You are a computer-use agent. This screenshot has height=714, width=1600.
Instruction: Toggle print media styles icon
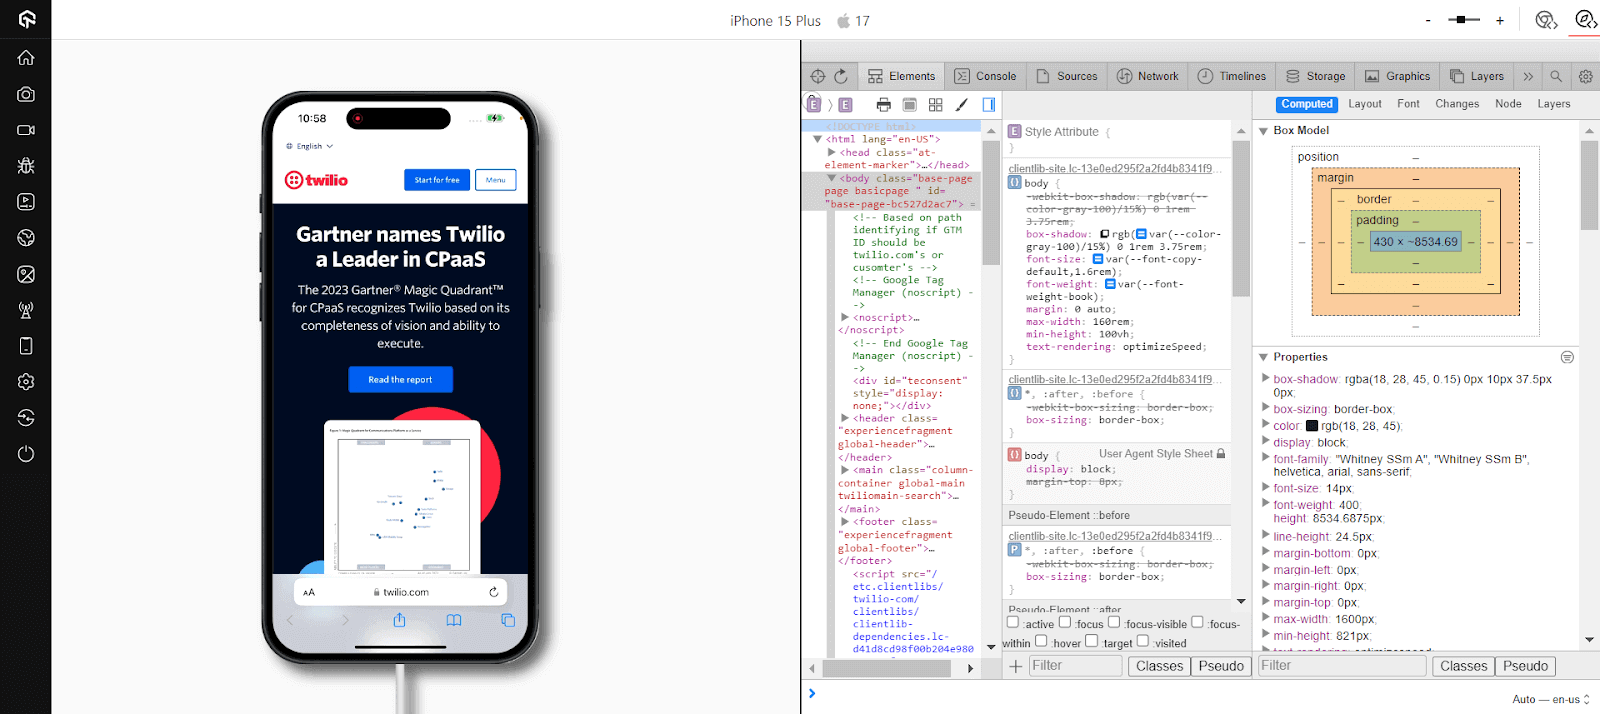point(883,104)
